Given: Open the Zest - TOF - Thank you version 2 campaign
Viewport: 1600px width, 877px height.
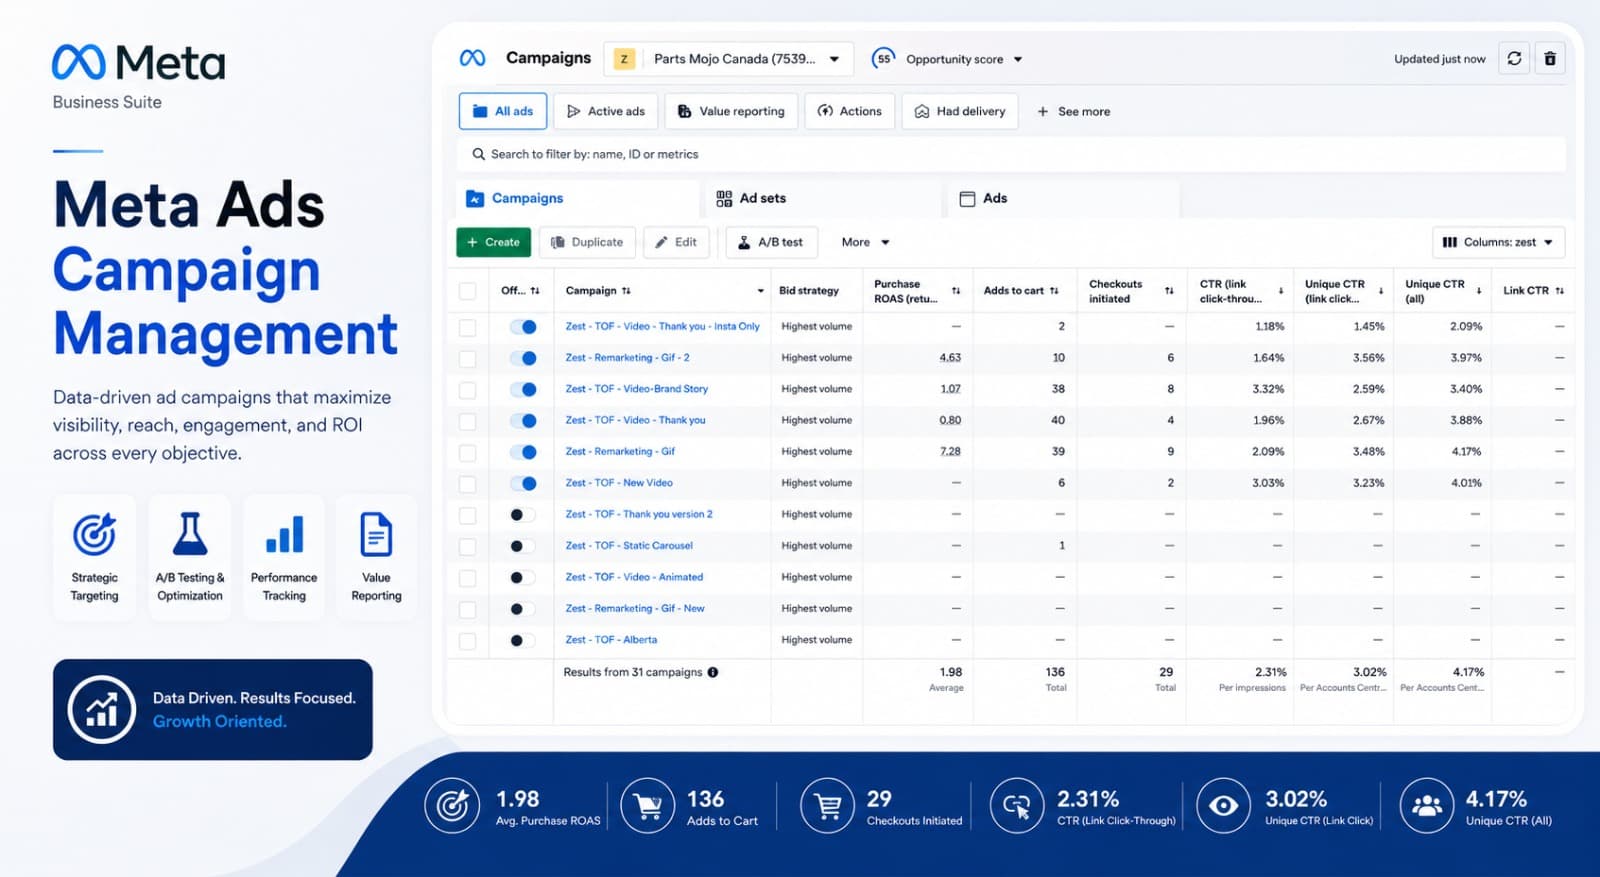Looking at the screenshot, I should (x=639, y=514).
